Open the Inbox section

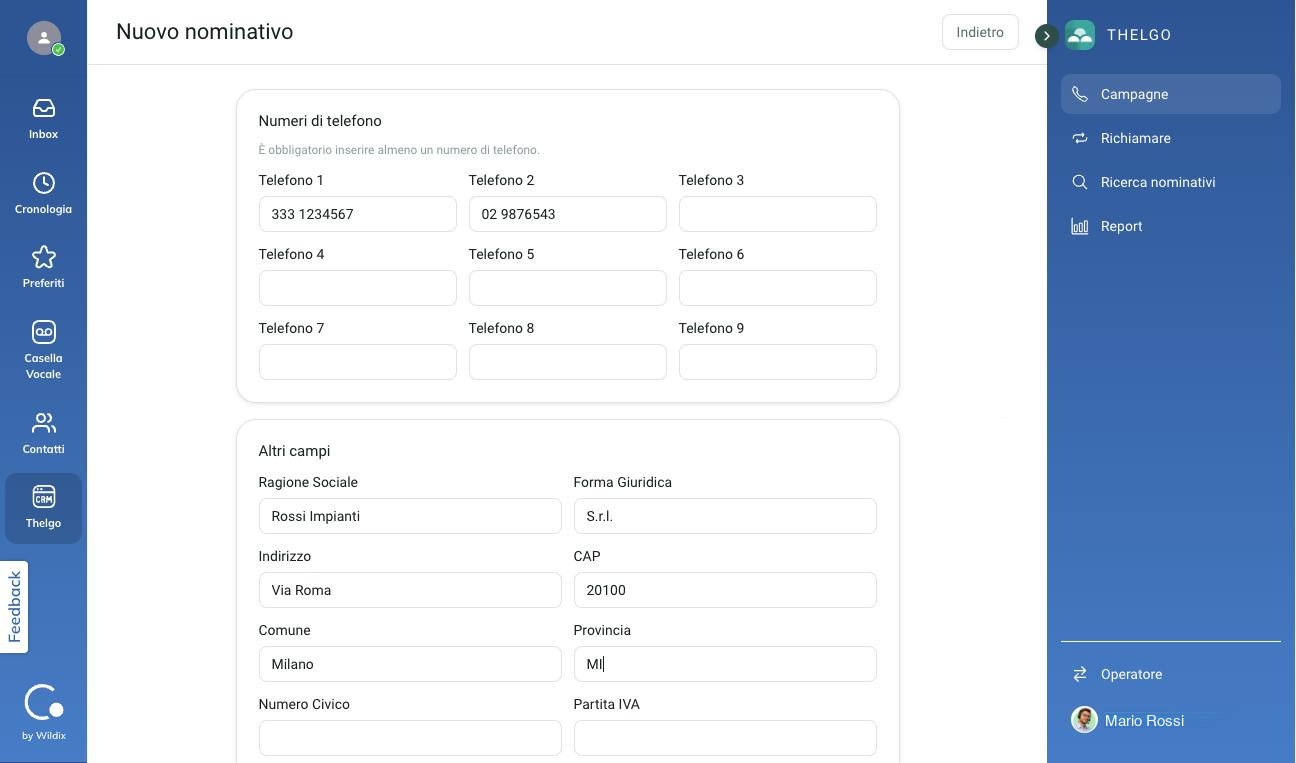click(x=43, y=118)
